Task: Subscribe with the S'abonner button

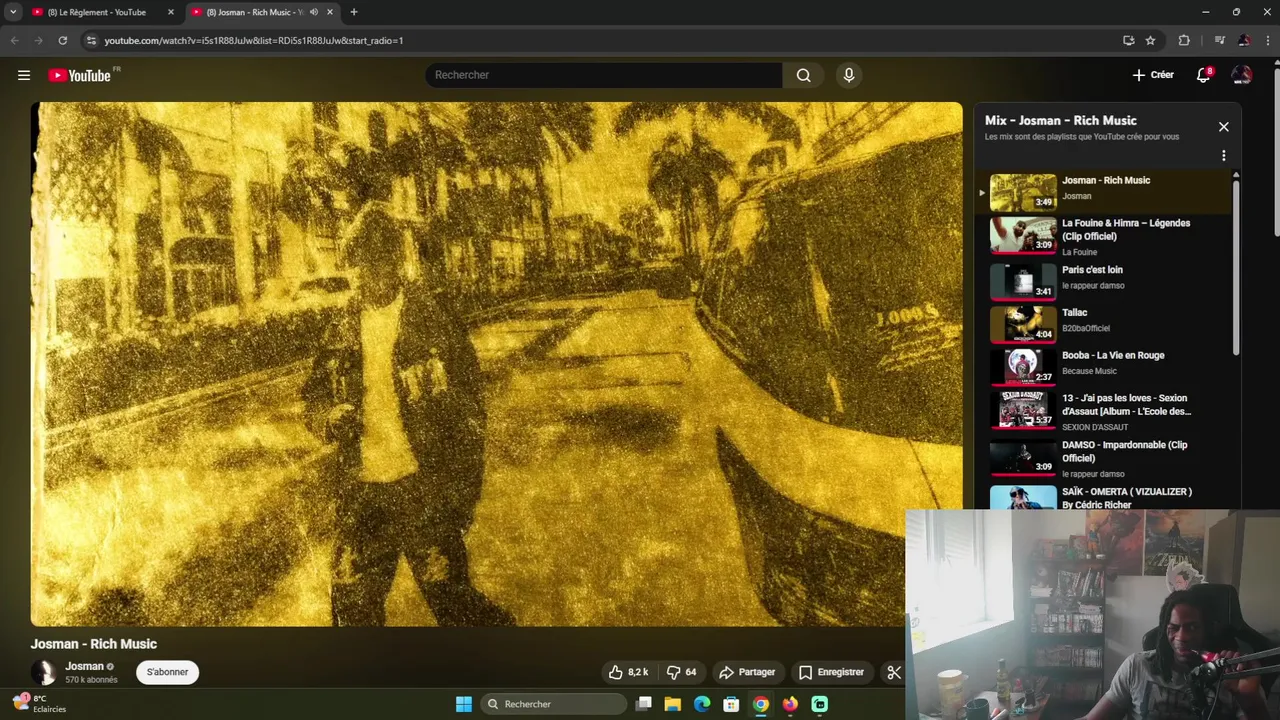Action: [x=167, y=672]
